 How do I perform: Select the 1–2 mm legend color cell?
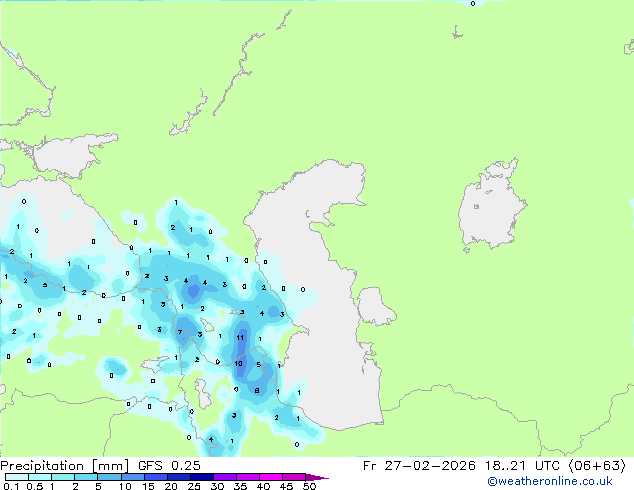pos(63,477)
